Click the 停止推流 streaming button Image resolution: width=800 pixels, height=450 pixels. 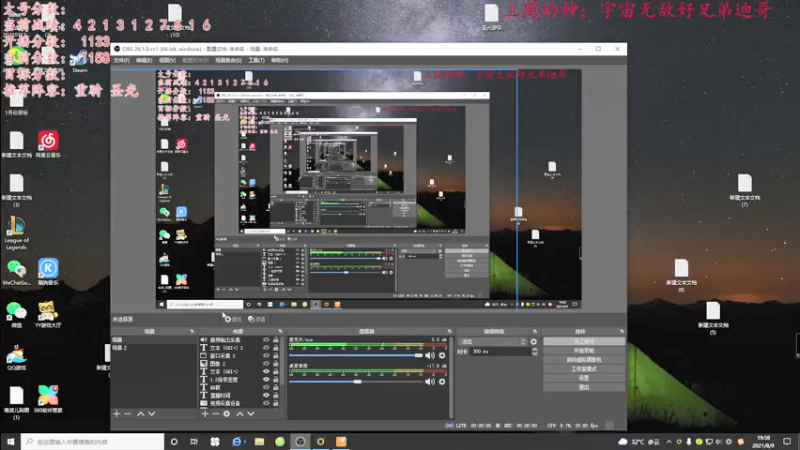(x=584, y=341)
